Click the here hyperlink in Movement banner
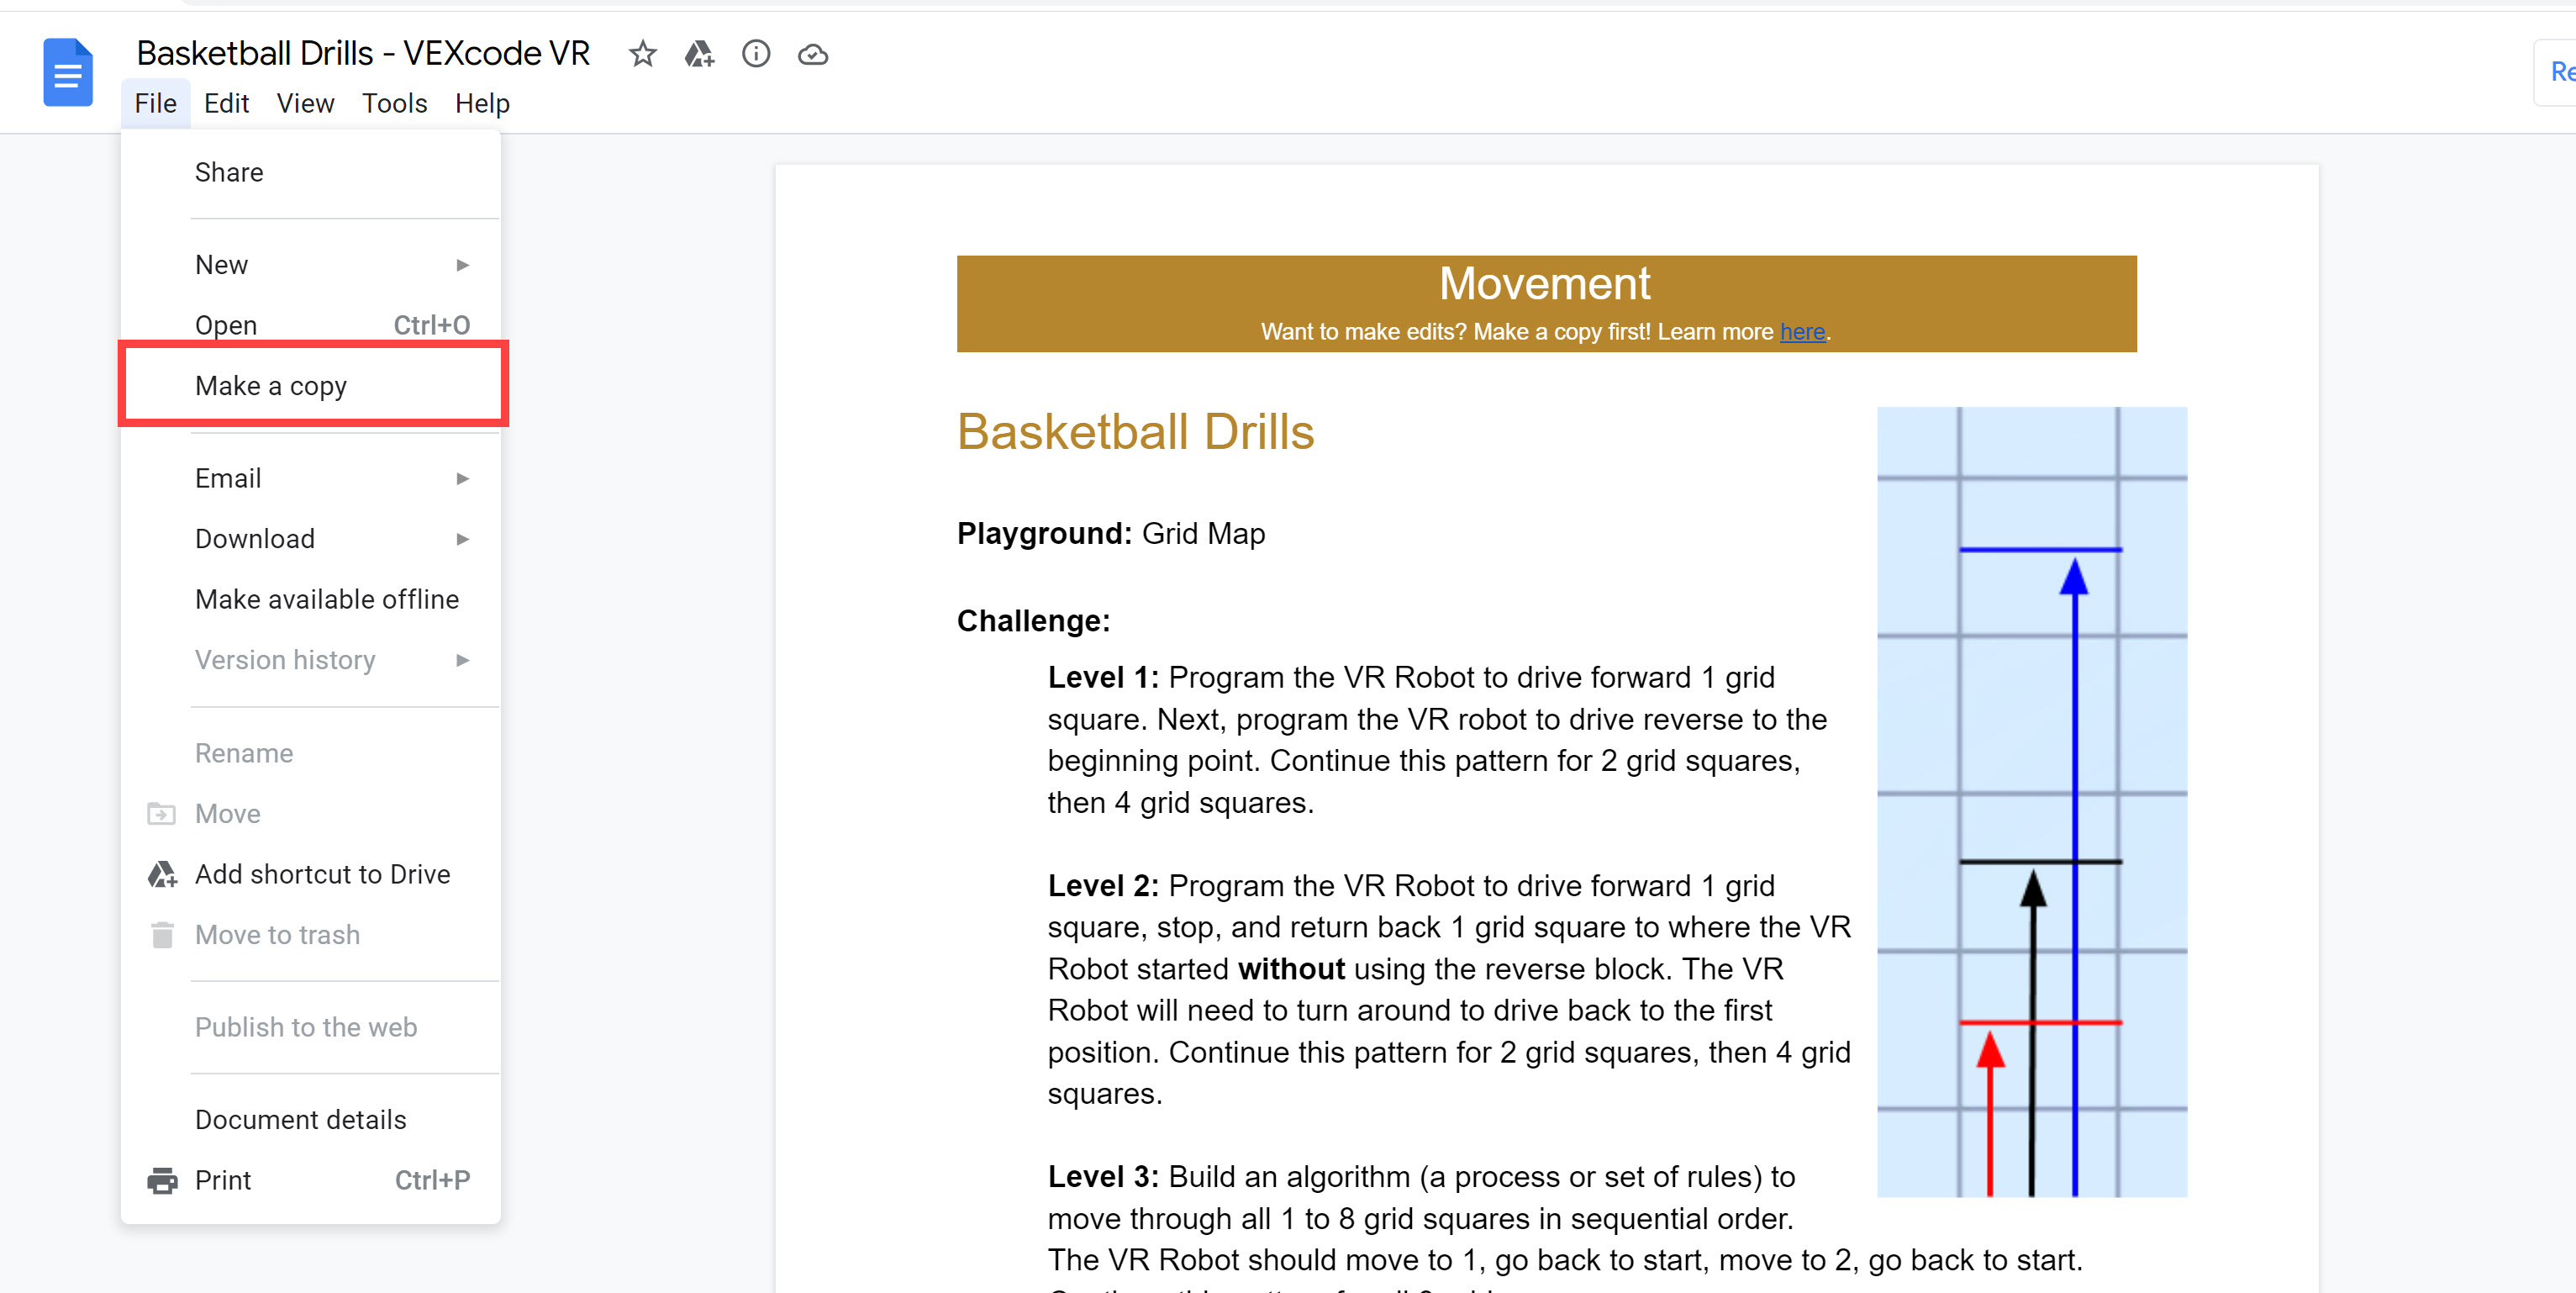The image size is (2576, 1293). click(1801, 332)
